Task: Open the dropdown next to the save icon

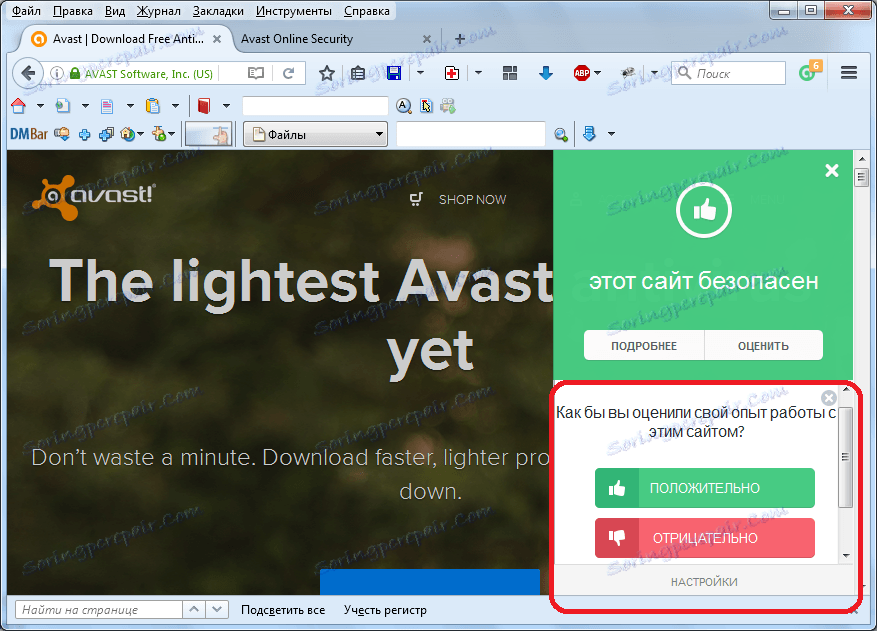Action: click(x=420, y=73)
